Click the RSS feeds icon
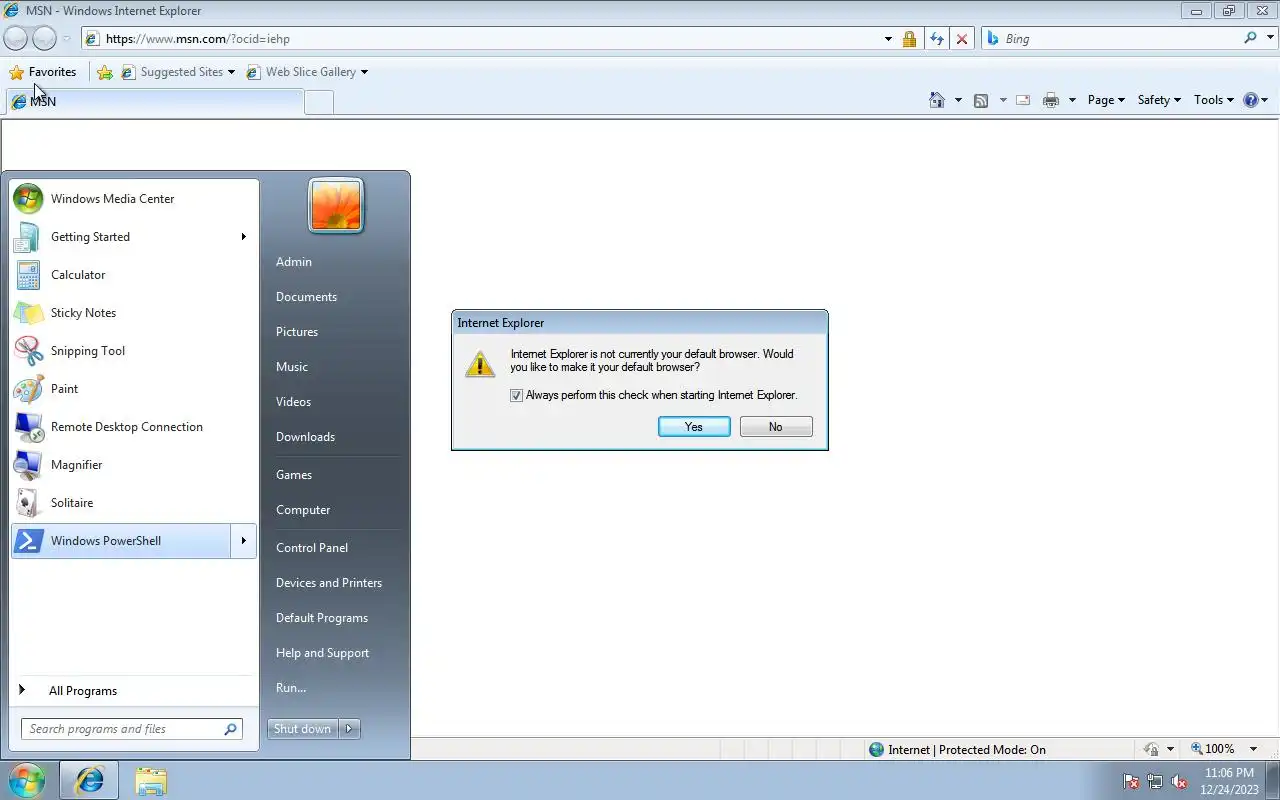This screenshot has height=800, width=1280. point(981,100)
